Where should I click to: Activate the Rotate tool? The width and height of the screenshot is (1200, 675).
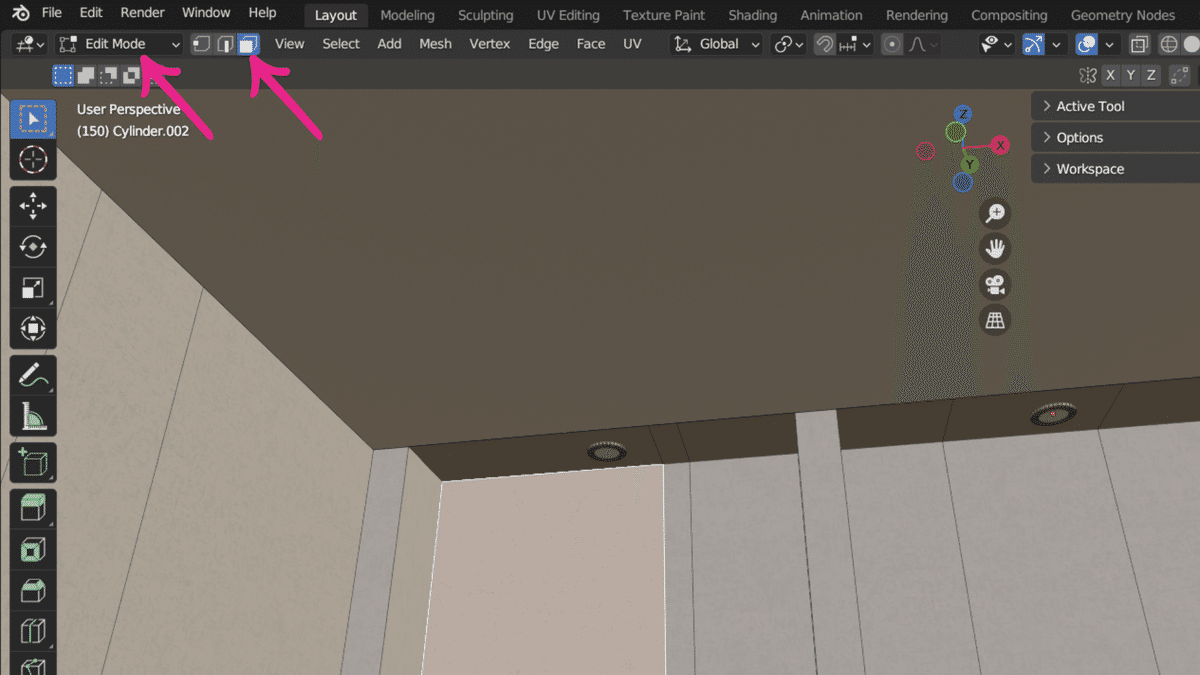(33, 246)
